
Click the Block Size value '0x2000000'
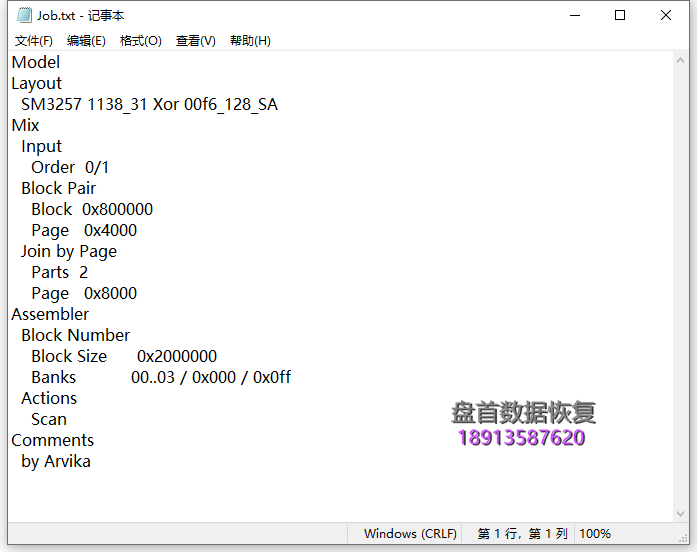(x=177, y=356)
